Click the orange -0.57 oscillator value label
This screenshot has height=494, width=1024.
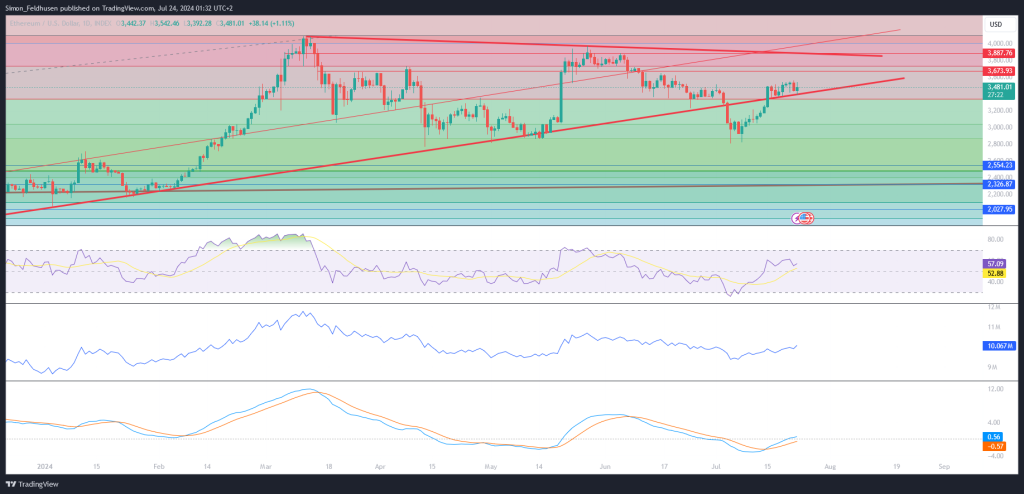point(994,446)
